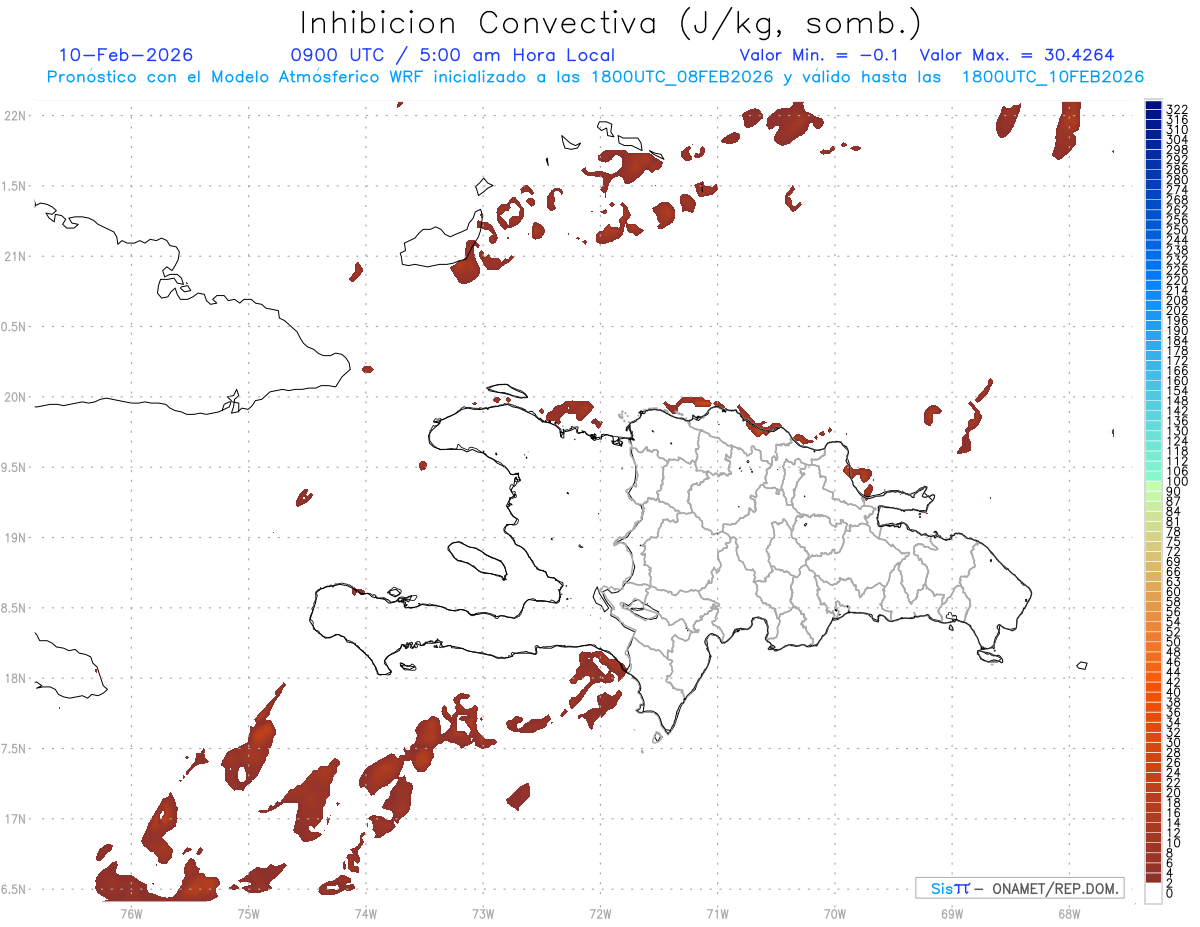Click the 1800UTC_10FEB2026 valid-until time text

tap(1053, 77)
